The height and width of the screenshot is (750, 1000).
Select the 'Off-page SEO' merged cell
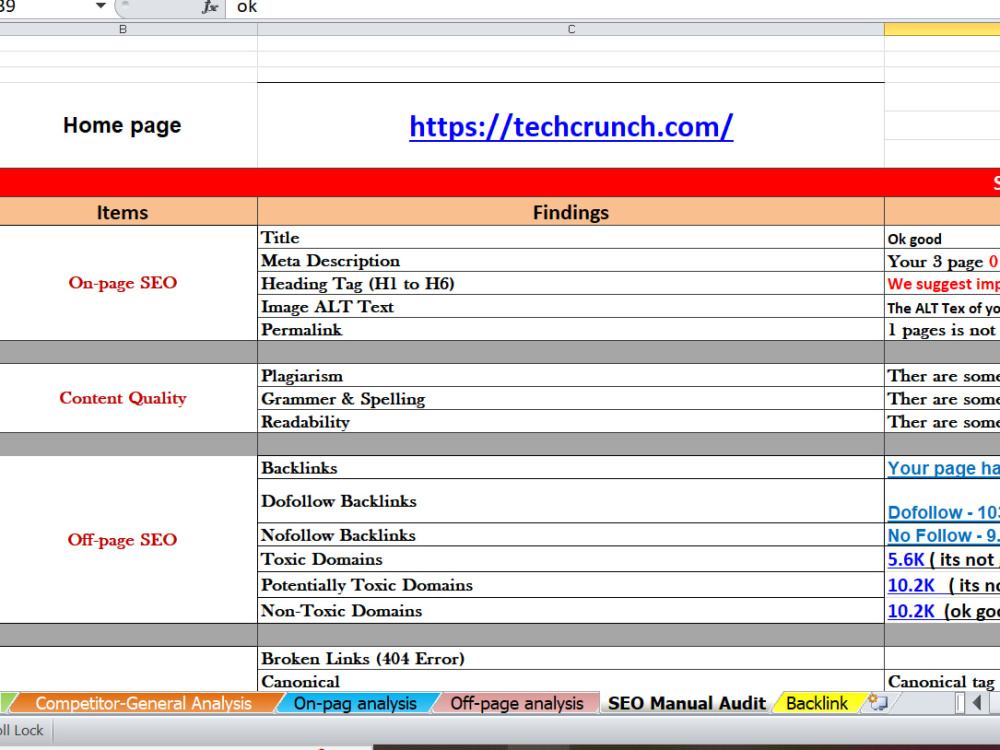click(x=122, y=540)
